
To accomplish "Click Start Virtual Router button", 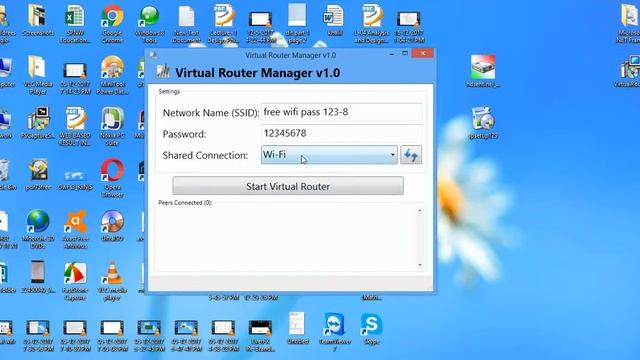I will (288, 186).
